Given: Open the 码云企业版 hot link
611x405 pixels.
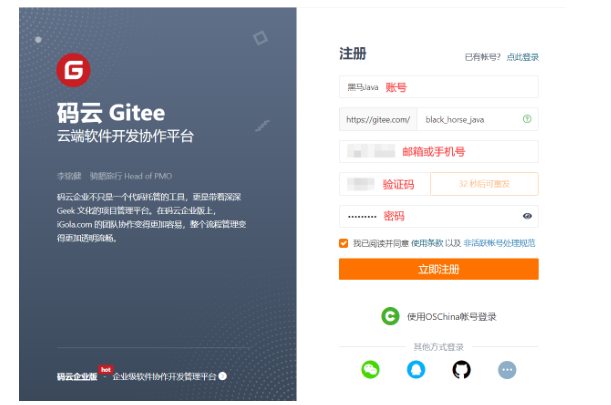Looking at the screenshot, I should pyautogui.click(x=77, y=377).
